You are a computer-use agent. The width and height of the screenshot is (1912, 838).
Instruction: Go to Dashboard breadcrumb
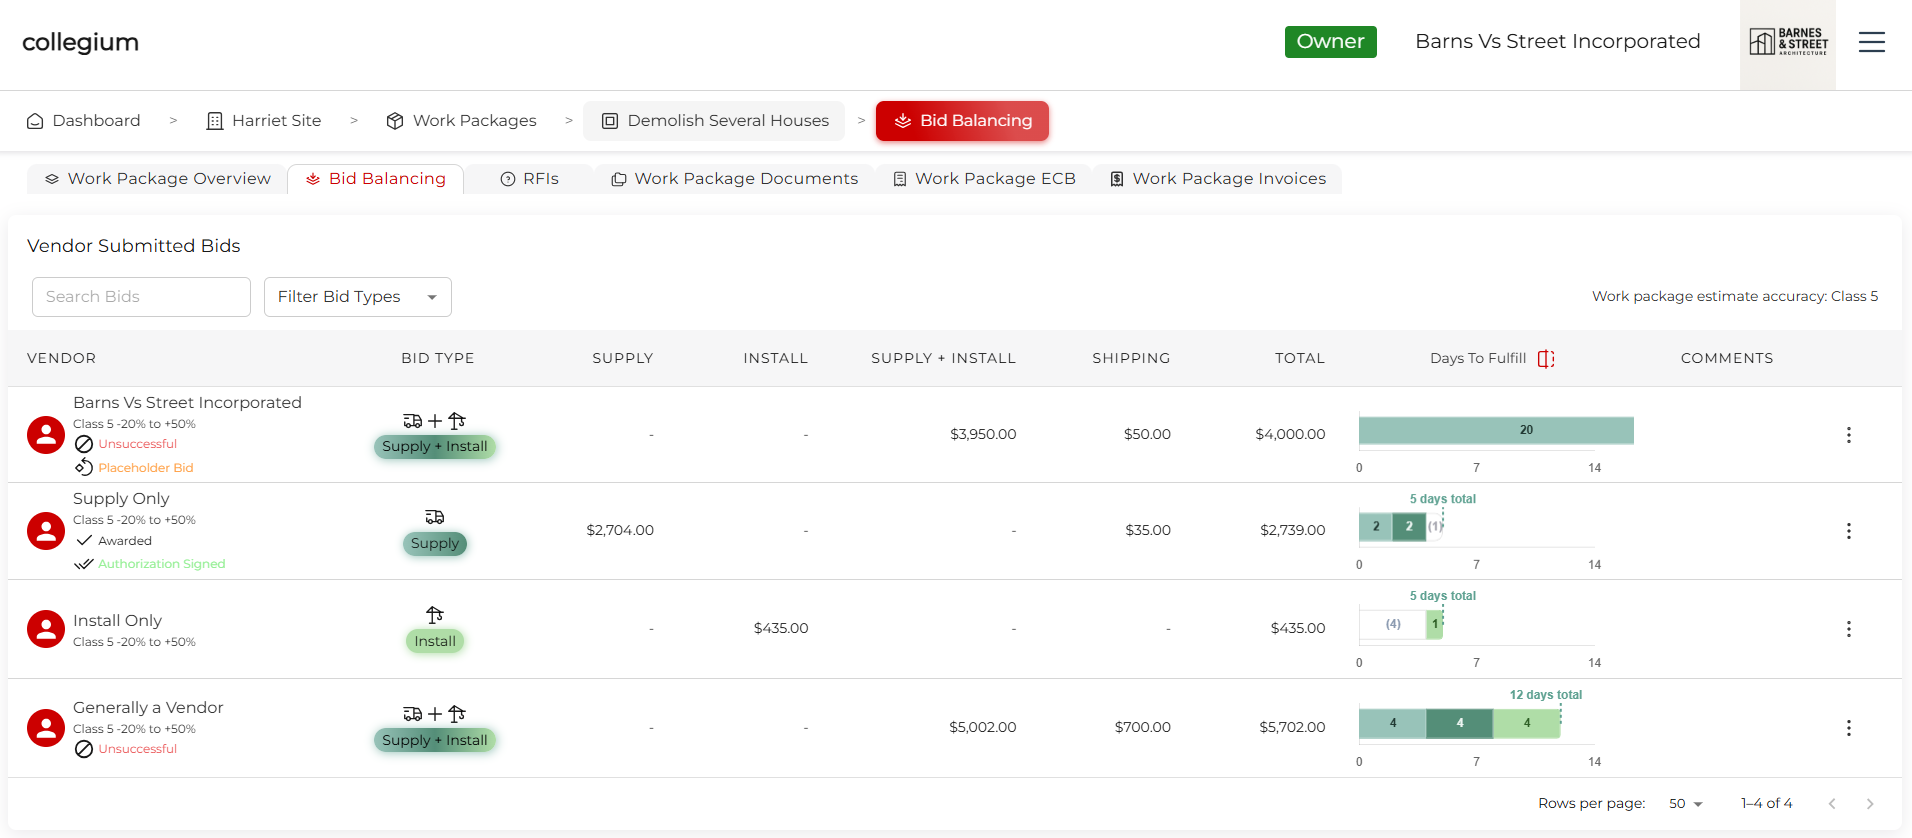(x=83, y=121)
